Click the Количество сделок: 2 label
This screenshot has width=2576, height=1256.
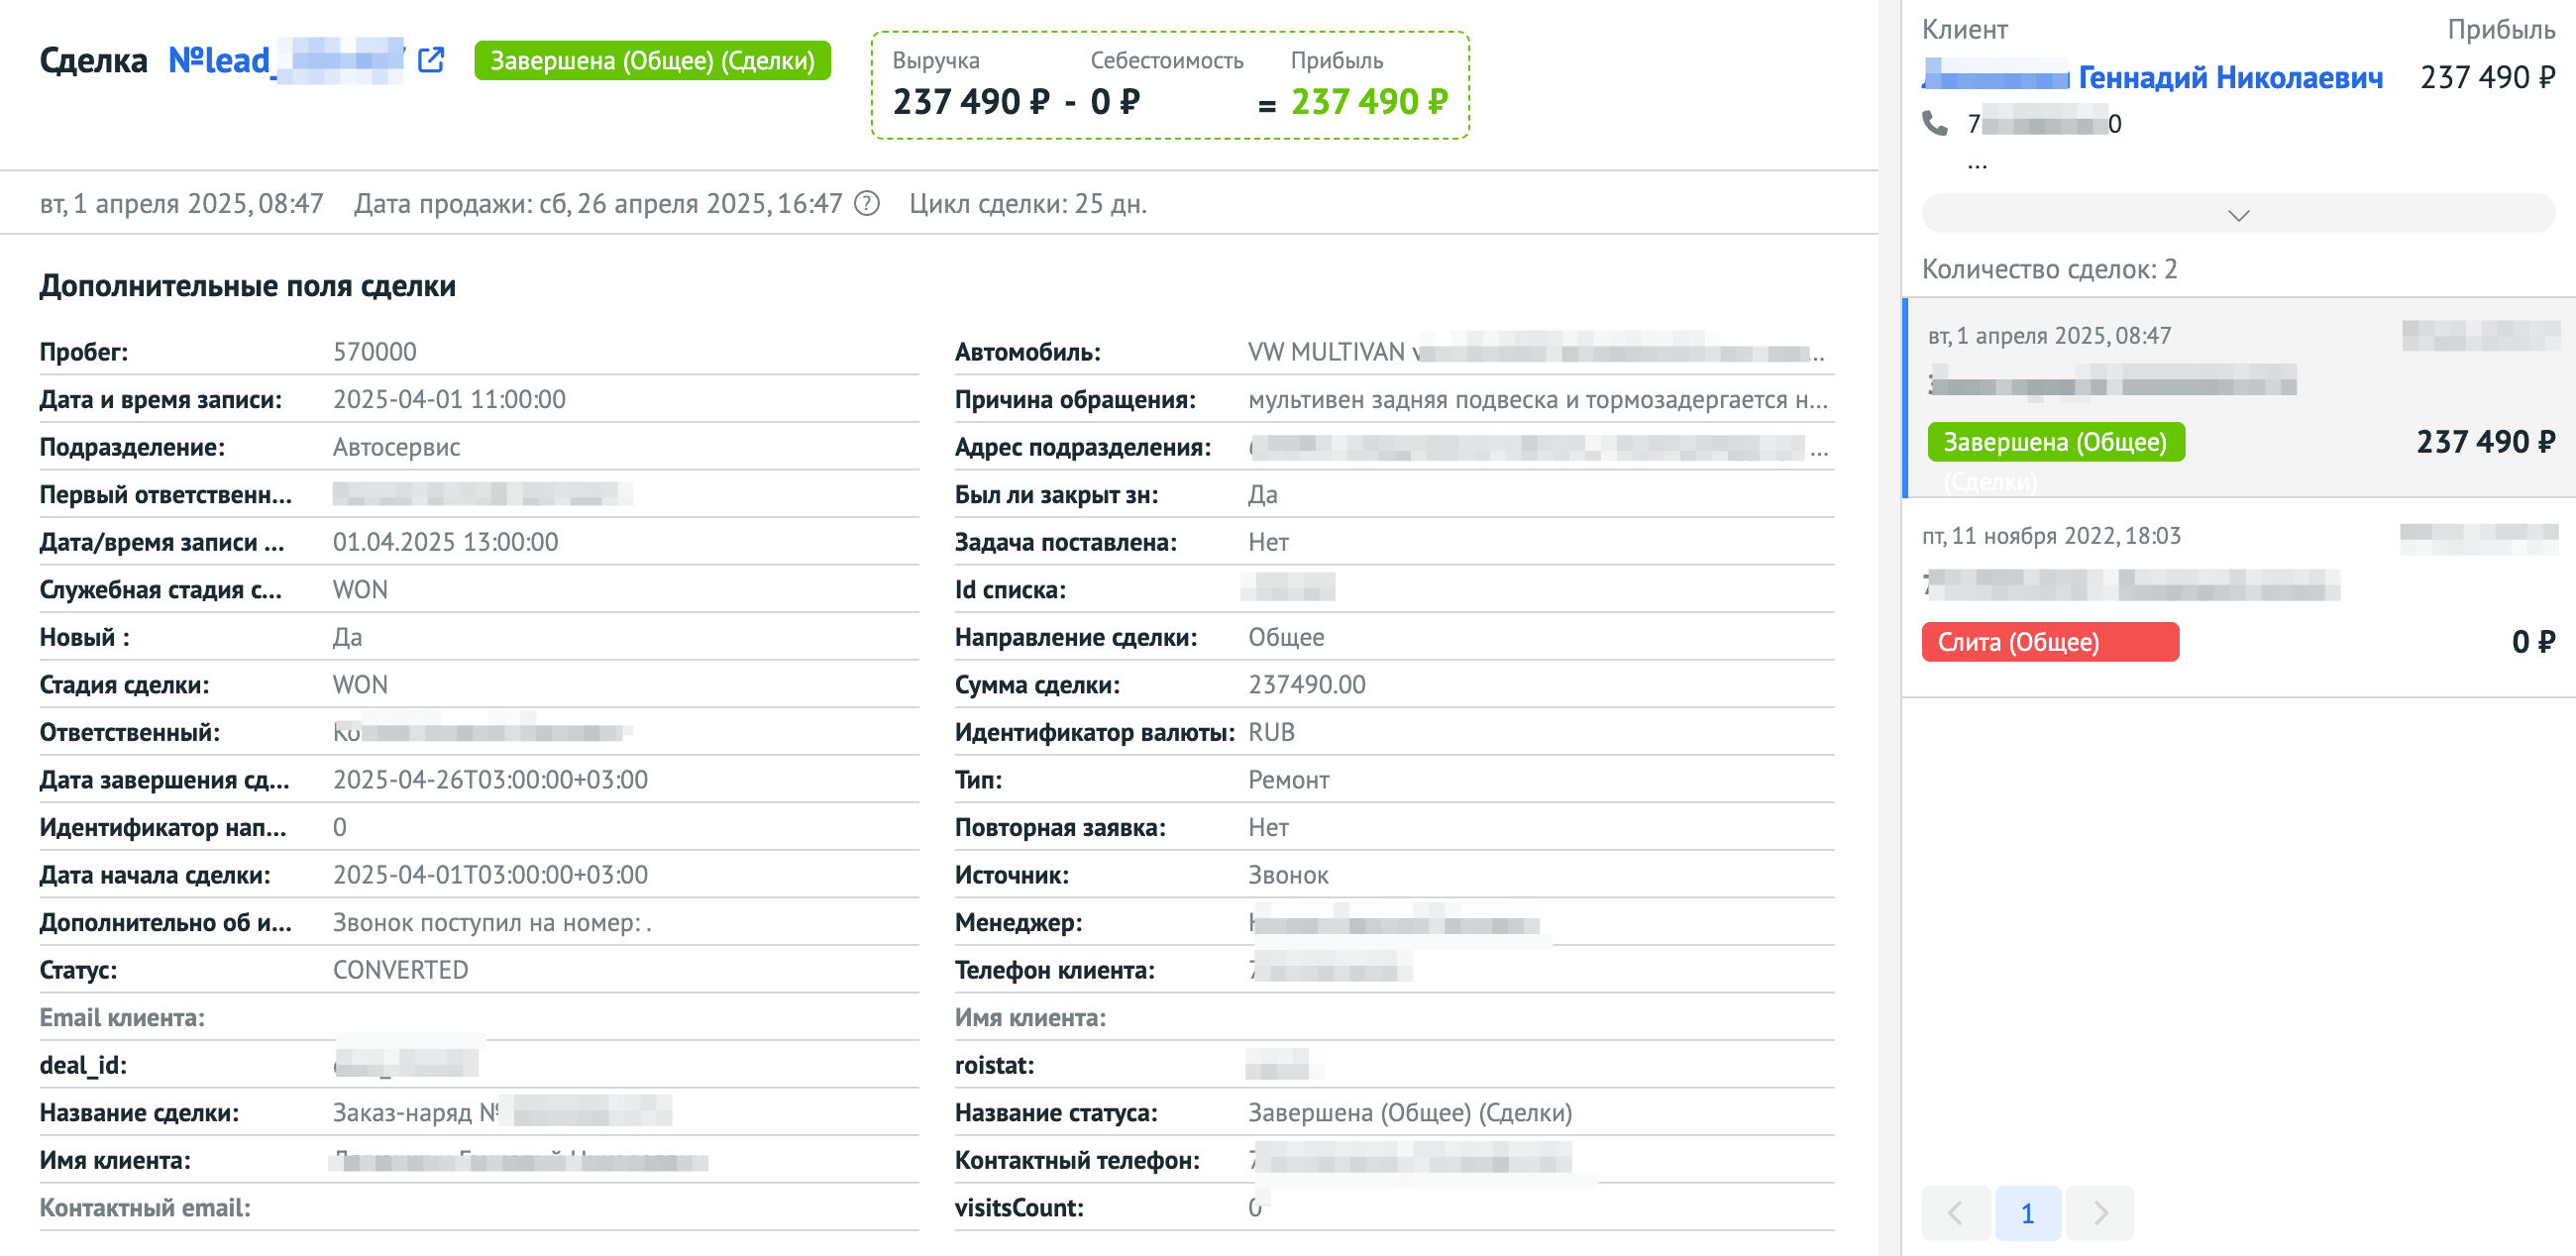pos(2048,269)
